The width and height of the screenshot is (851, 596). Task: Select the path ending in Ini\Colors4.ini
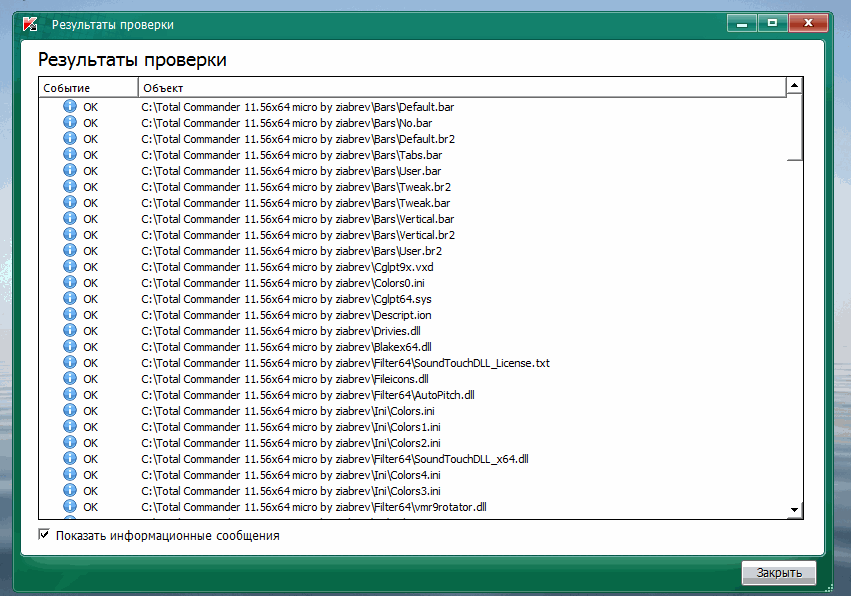click(290, 475)
